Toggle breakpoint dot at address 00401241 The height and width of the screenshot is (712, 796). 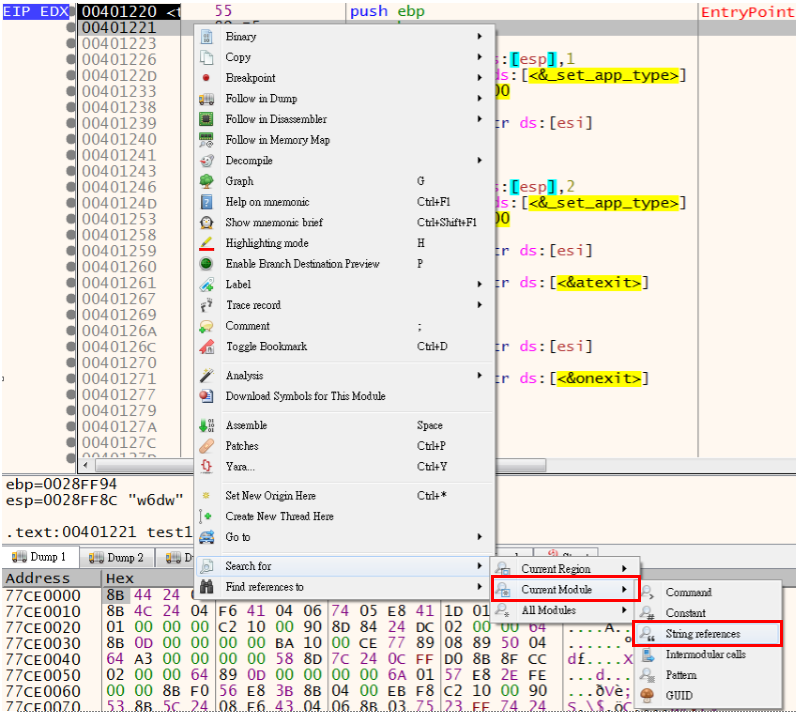click(x=72, y=156)
